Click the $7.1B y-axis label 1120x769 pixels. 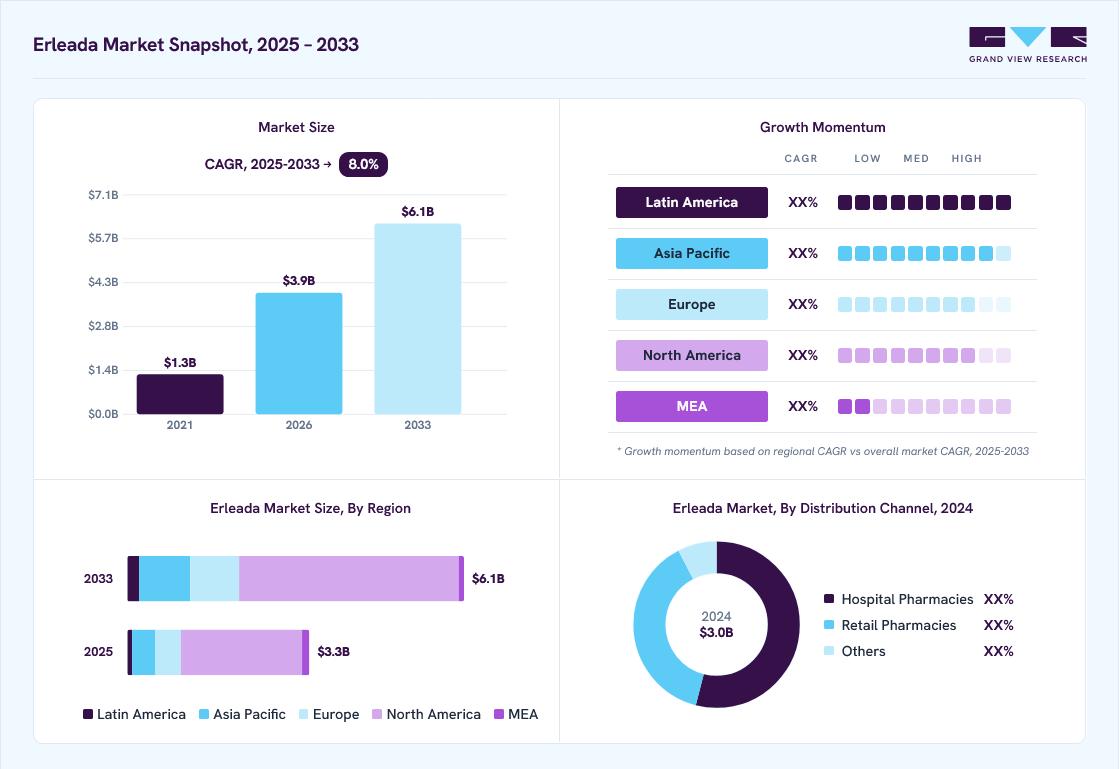103,195
